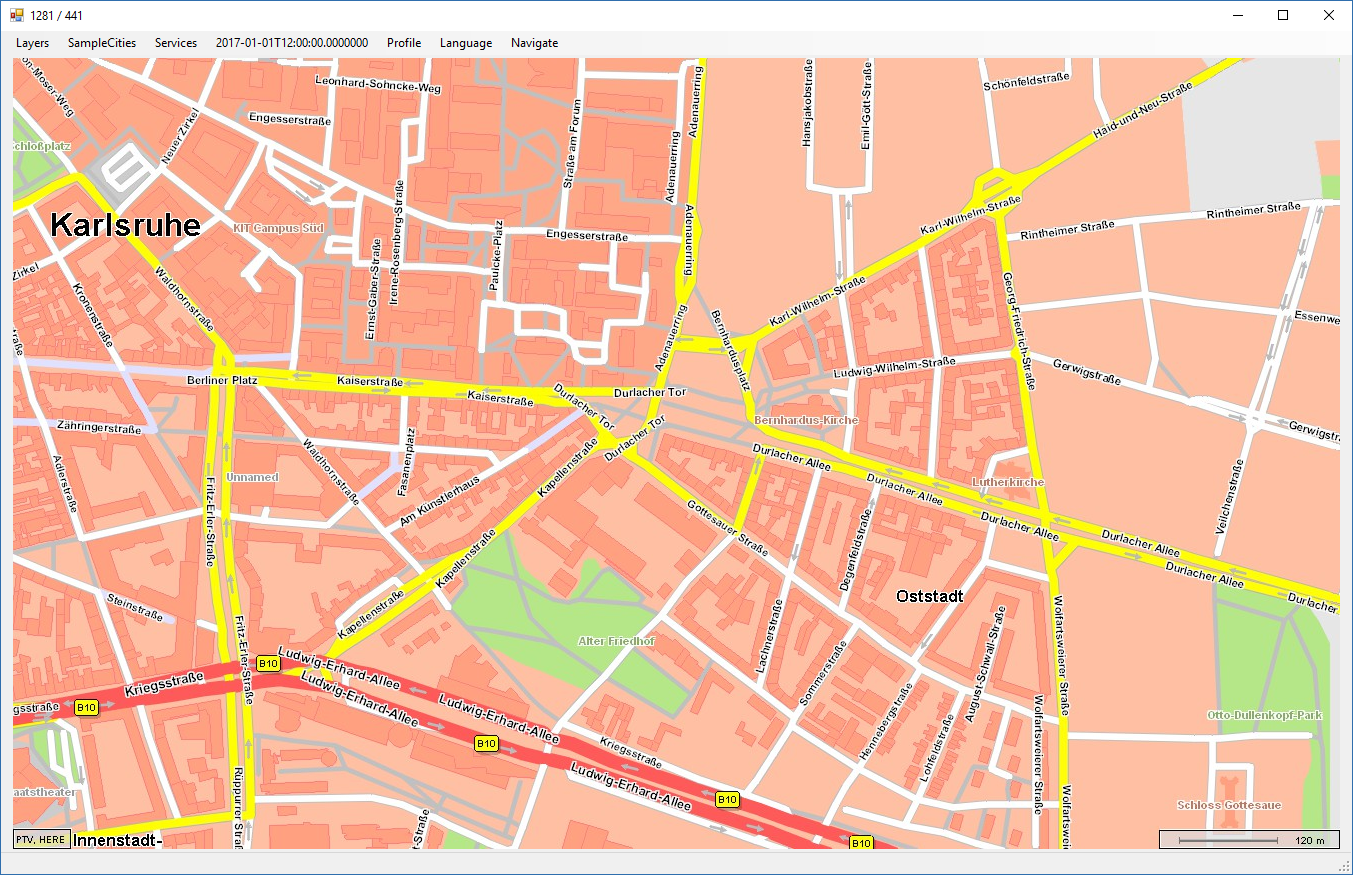Click the 120 m scale bar
Viewport: 1353px width, 875px height.
[1248, 840]
